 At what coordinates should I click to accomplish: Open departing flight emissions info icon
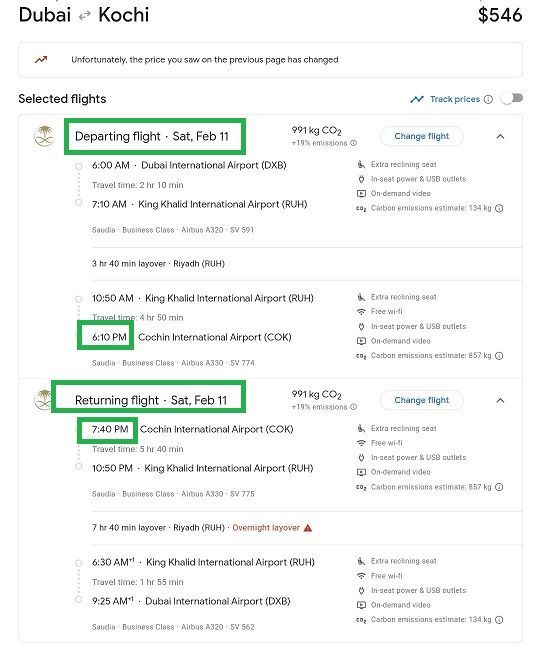(x=353, y=143)
